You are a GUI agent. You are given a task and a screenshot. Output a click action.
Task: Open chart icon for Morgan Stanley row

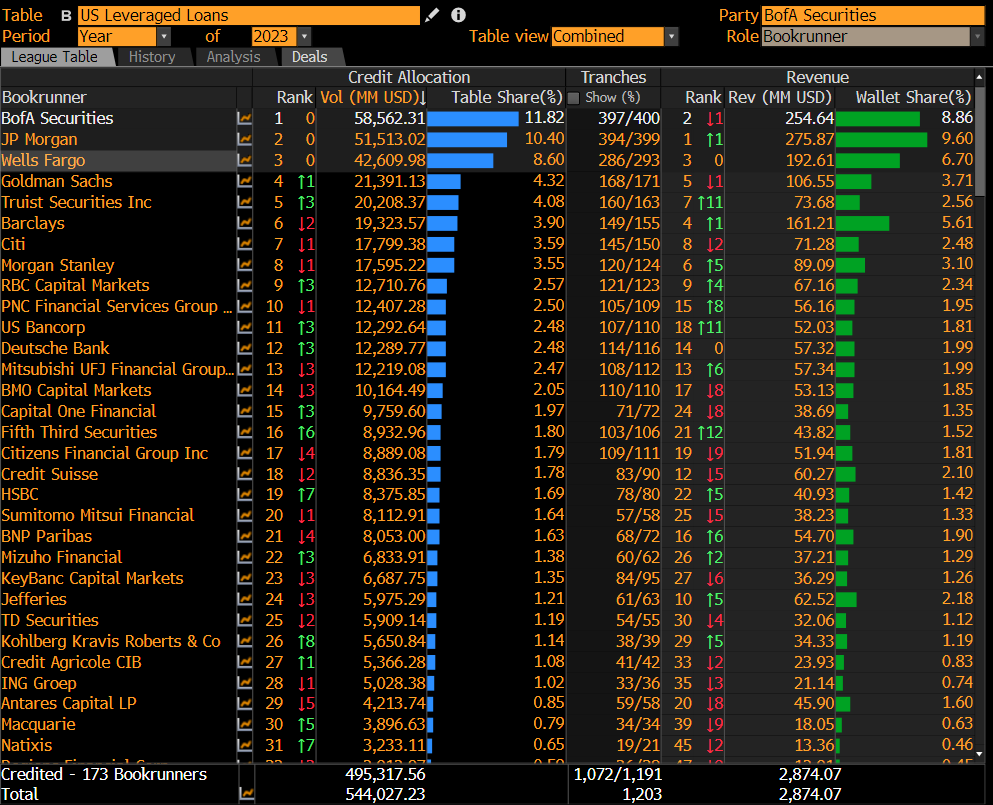click(244, 265)
